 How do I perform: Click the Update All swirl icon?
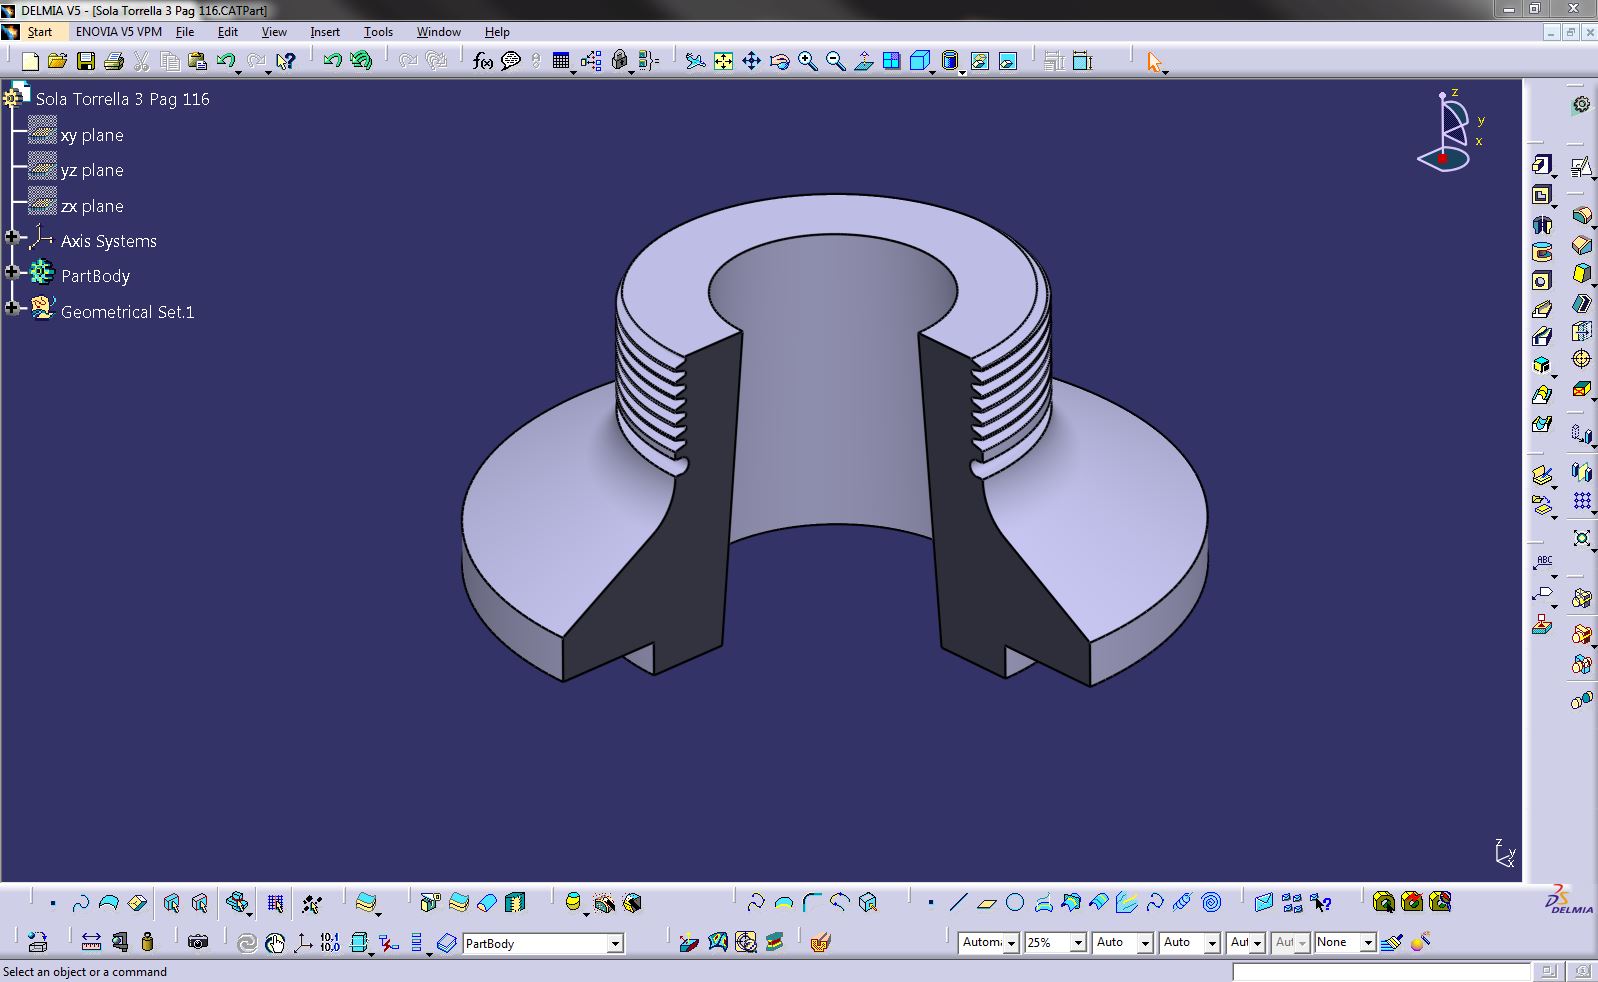(x=247, y=942)
